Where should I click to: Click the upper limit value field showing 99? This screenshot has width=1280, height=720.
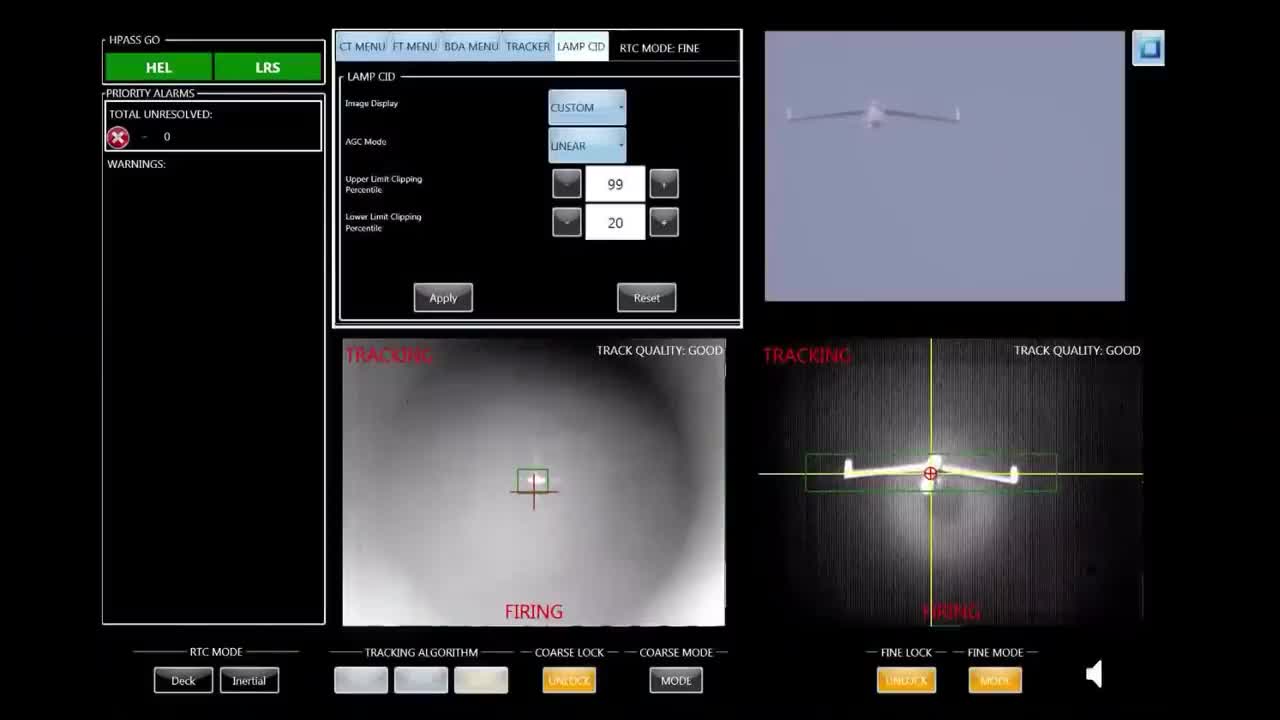click(615, 184)
